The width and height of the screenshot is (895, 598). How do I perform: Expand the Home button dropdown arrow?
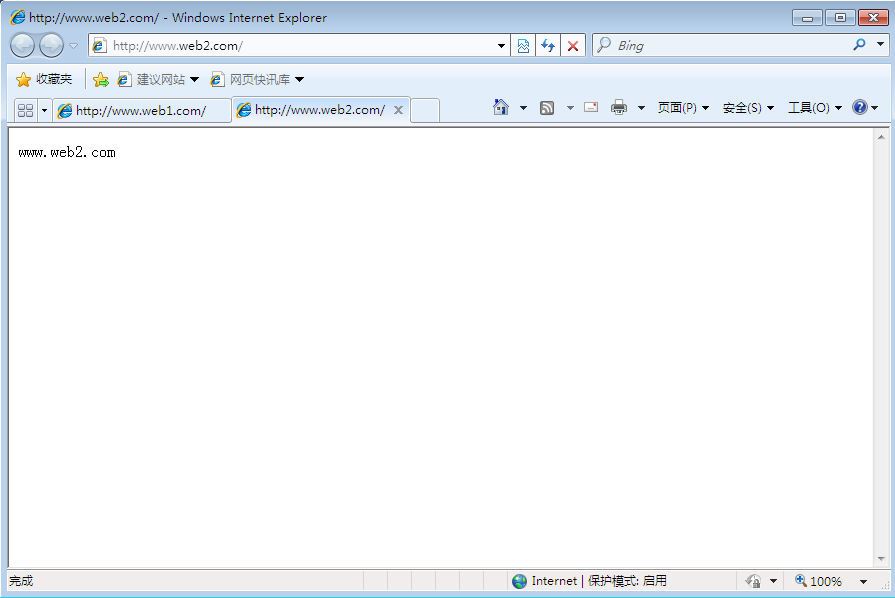pyautogui.click(x=523, y=107)
